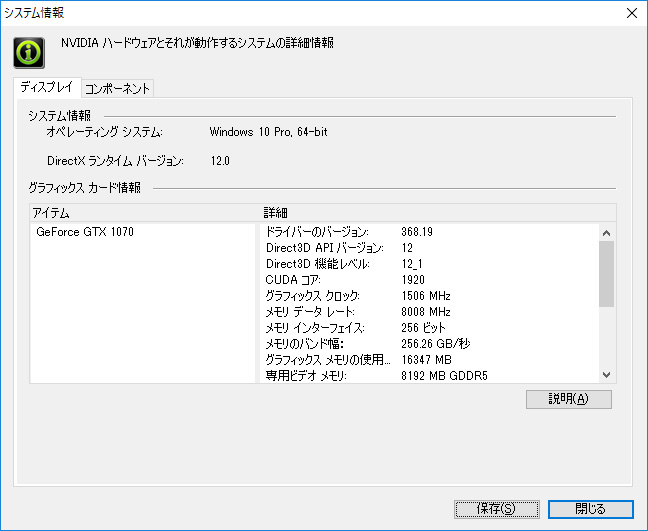This screenshot has height=531, width=648.
Task: Select the ディスプレイ tab
Action: 47,87
